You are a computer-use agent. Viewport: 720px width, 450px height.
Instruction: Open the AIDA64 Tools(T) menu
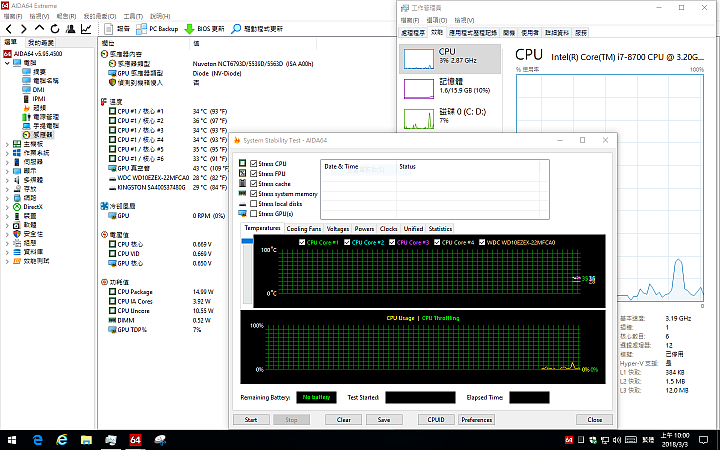[x=133, y=16]
